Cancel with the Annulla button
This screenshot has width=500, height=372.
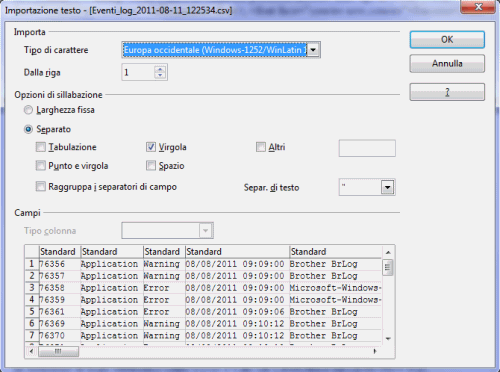click(447, 63)
